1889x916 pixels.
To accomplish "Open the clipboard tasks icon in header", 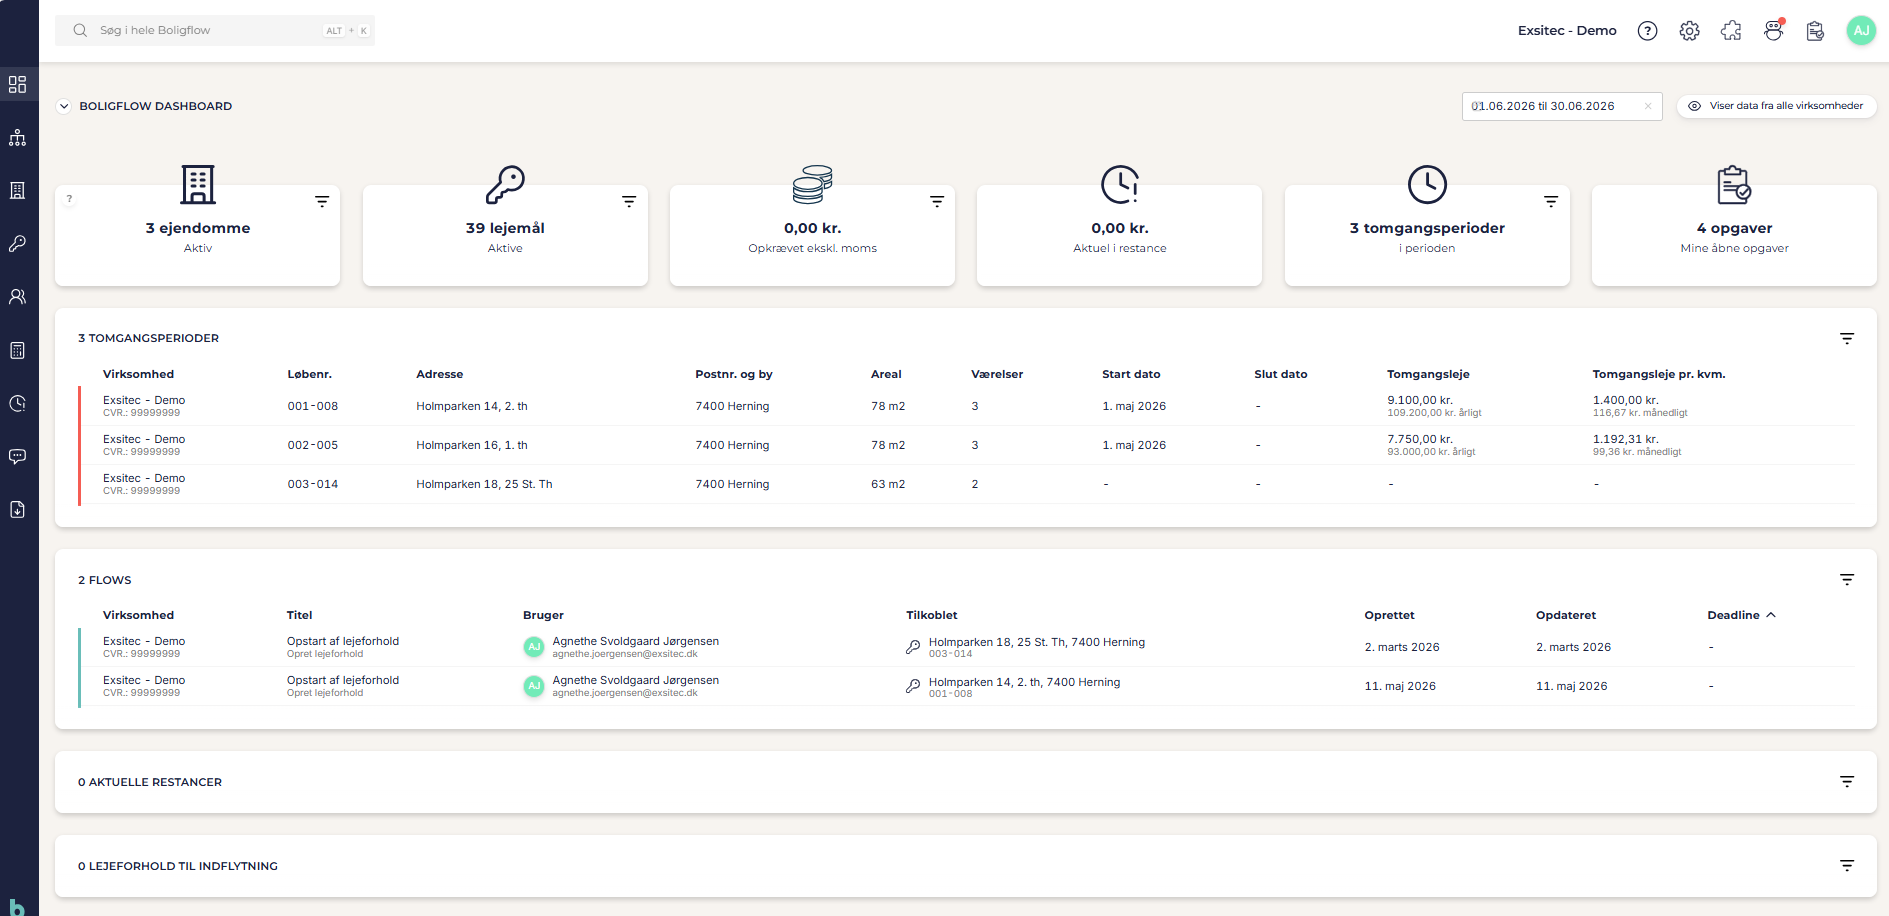I will [1815, 31].
